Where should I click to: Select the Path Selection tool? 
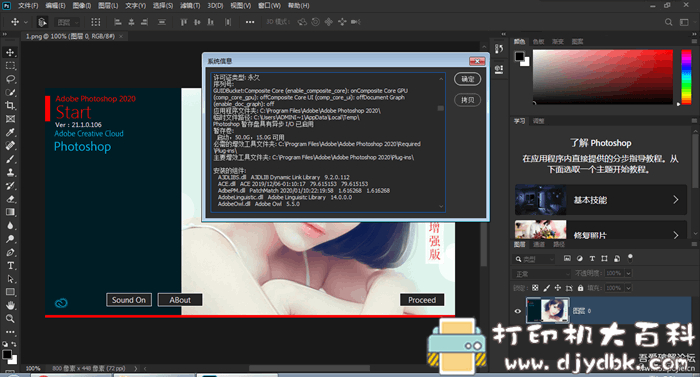click(10, 279)
